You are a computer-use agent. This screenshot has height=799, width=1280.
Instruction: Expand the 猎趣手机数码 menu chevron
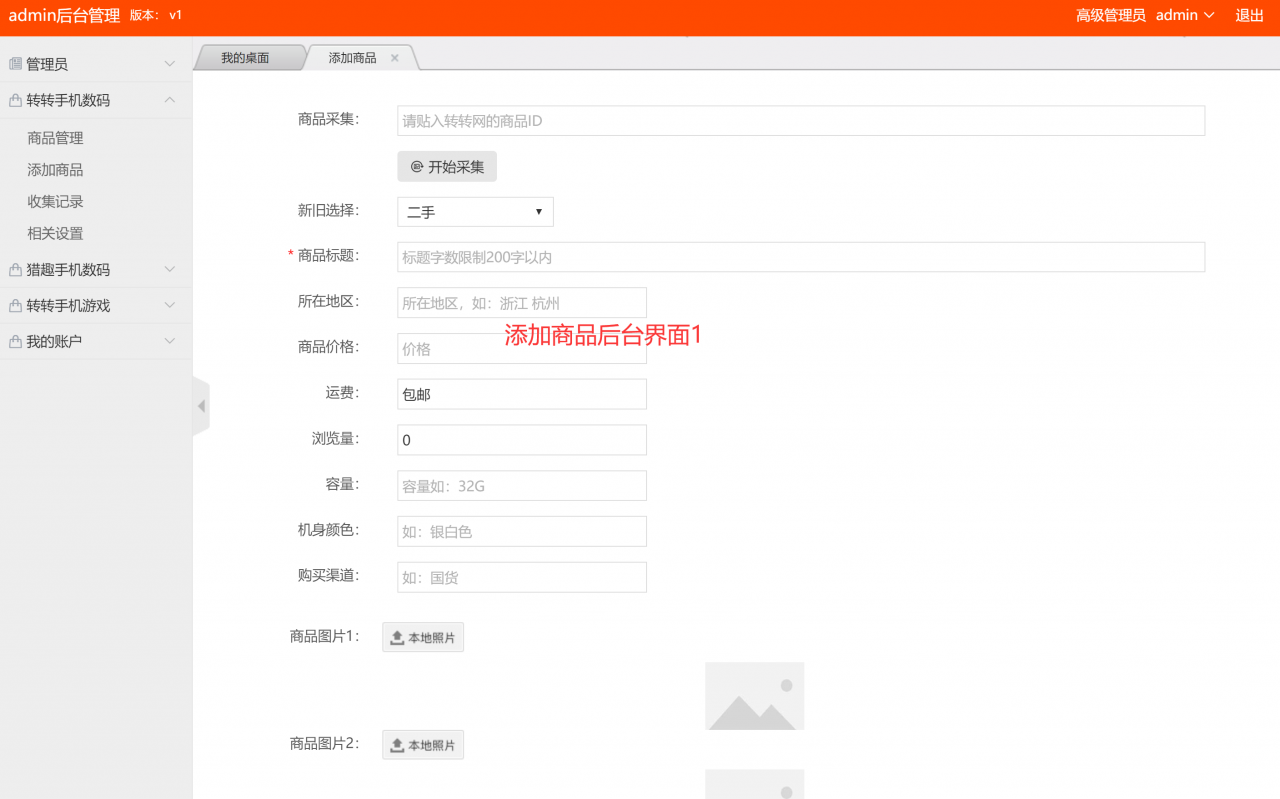coord(170,270)
